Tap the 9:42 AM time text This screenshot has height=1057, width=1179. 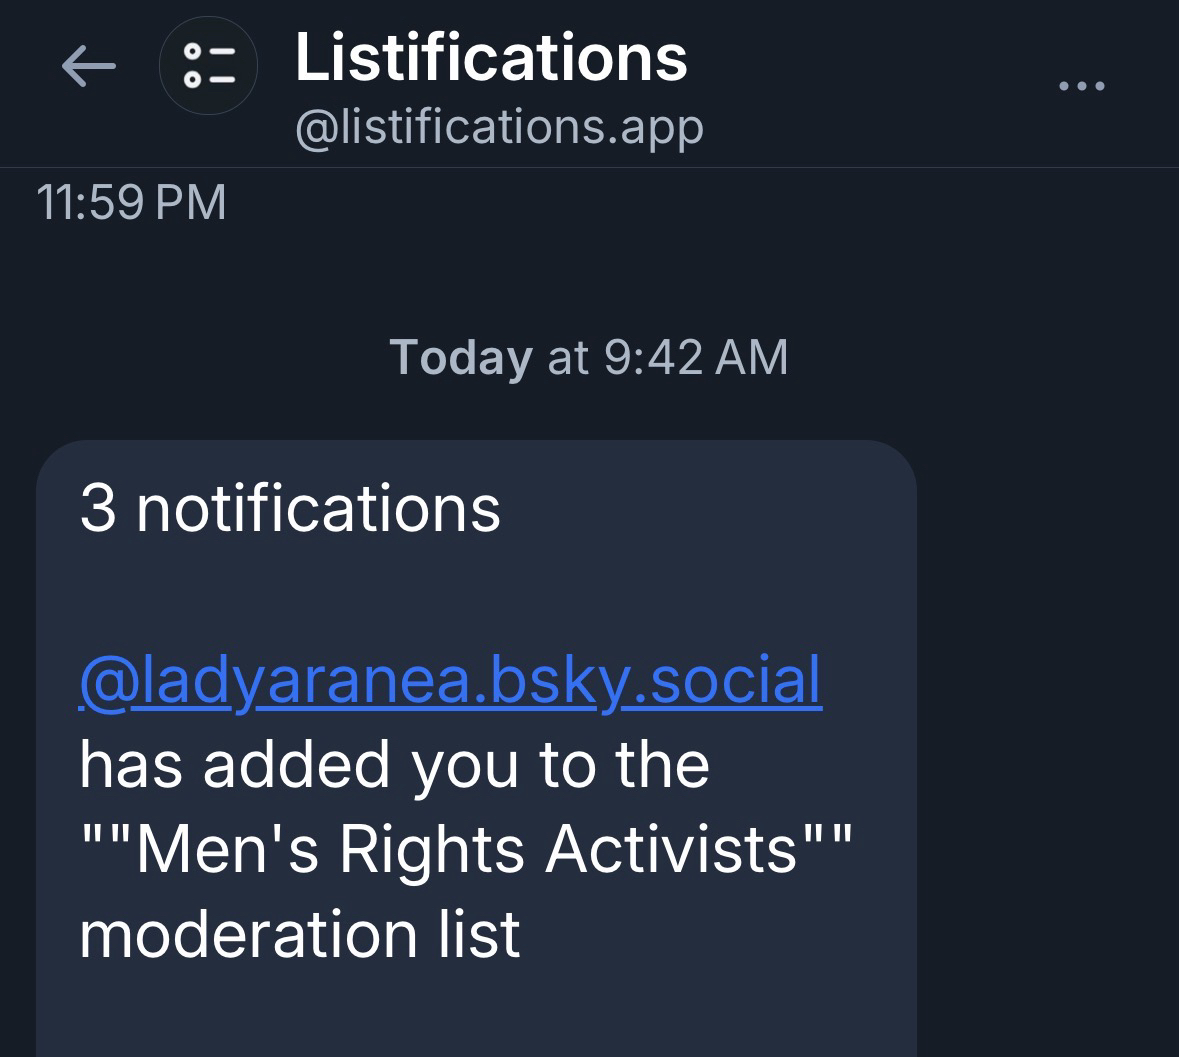[x=696, y=357]
